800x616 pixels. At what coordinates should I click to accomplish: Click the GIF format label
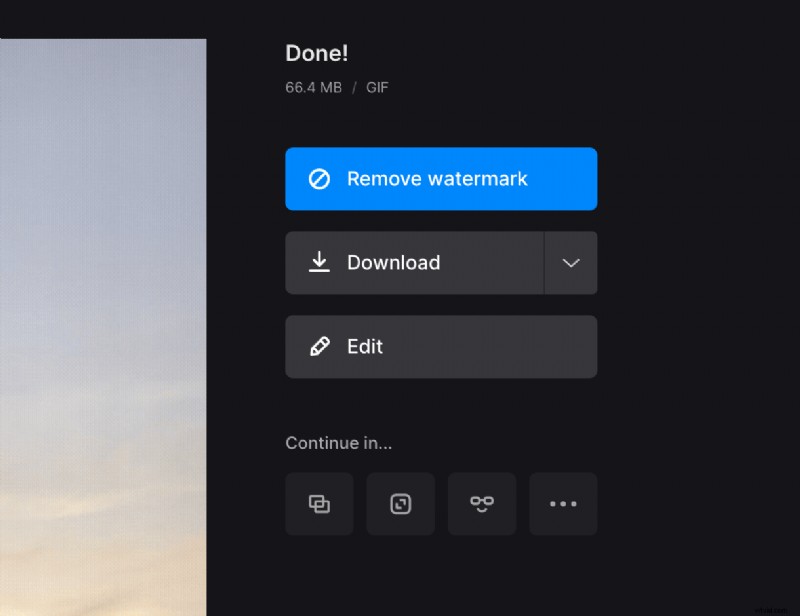tap(377, 88)
